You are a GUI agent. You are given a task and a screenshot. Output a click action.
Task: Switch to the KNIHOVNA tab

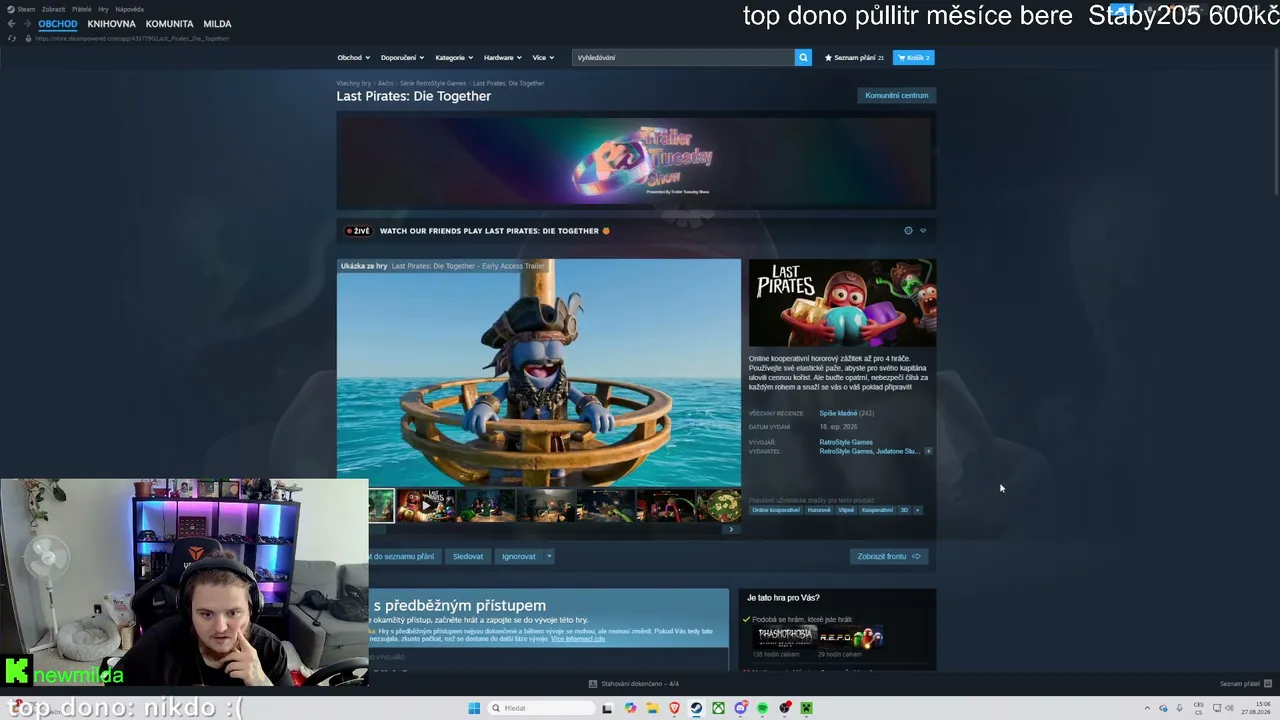point(111,24)
